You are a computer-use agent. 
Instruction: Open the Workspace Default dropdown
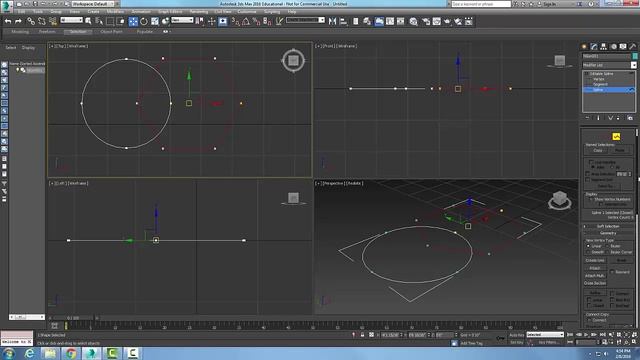[93, 4]
